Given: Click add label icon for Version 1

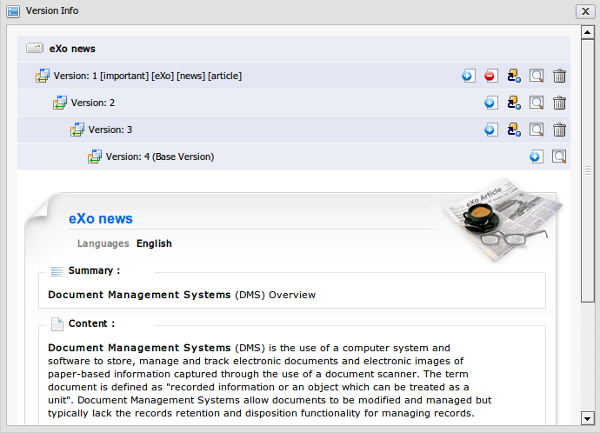Looking at the screenshot, I should tap(468, 75).
